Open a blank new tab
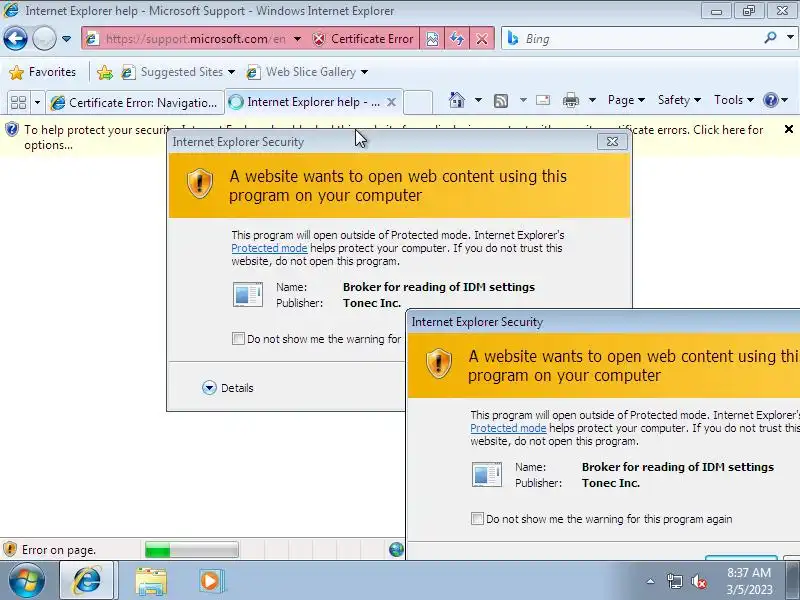This screenshot has height=600, width=800. tap(418, 103)
